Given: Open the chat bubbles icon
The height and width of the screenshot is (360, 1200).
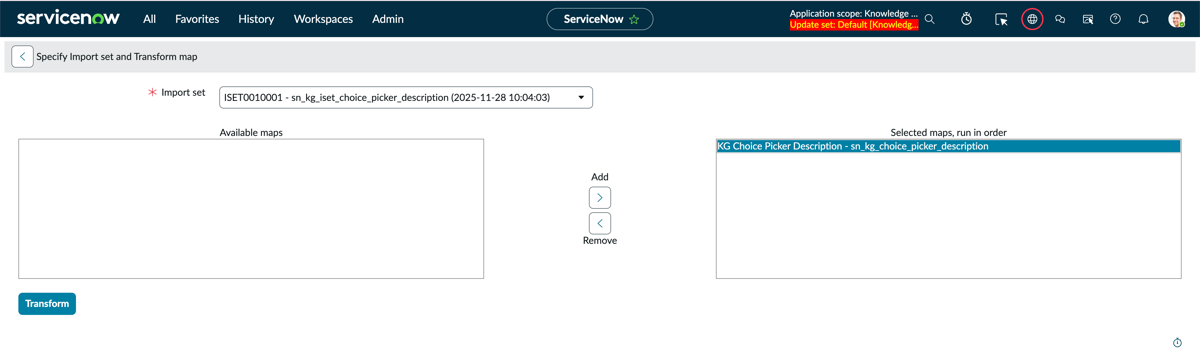Looking at the screenshot, I should tap(1060, 19).
